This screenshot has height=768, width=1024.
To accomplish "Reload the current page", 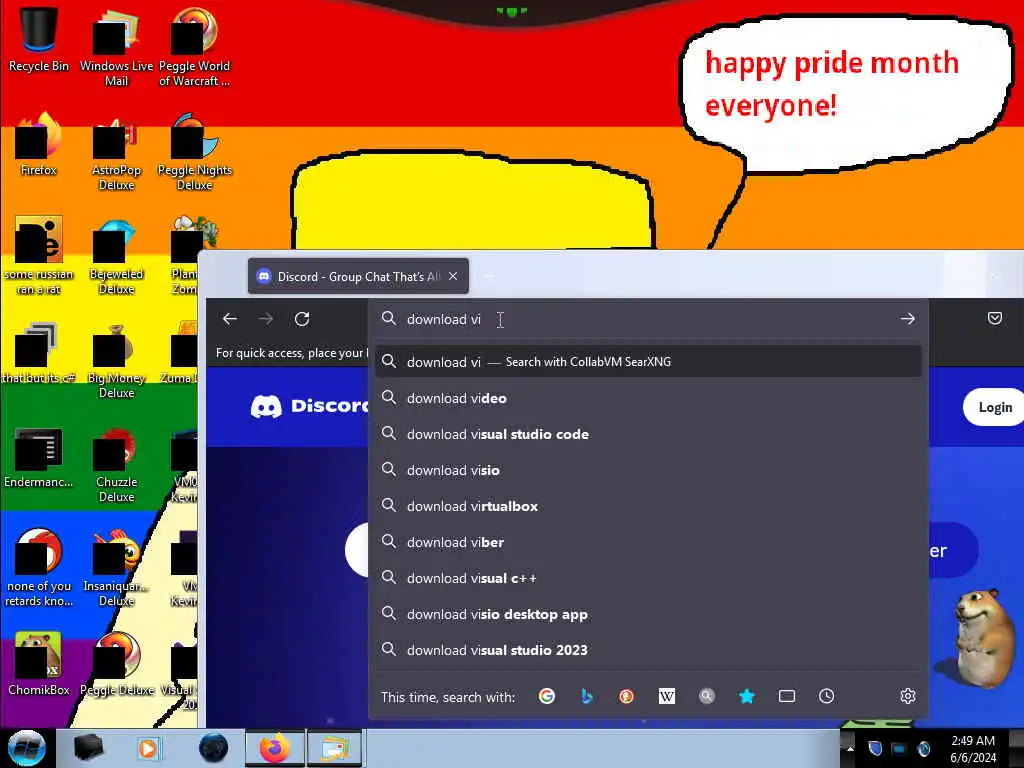I will (302, 319).
